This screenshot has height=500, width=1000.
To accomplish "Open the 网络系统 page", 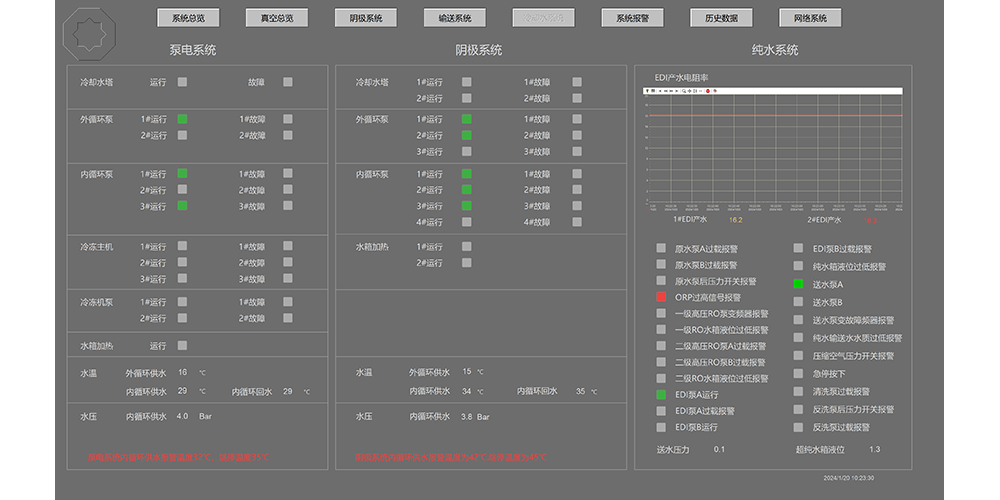I will 810,18.
